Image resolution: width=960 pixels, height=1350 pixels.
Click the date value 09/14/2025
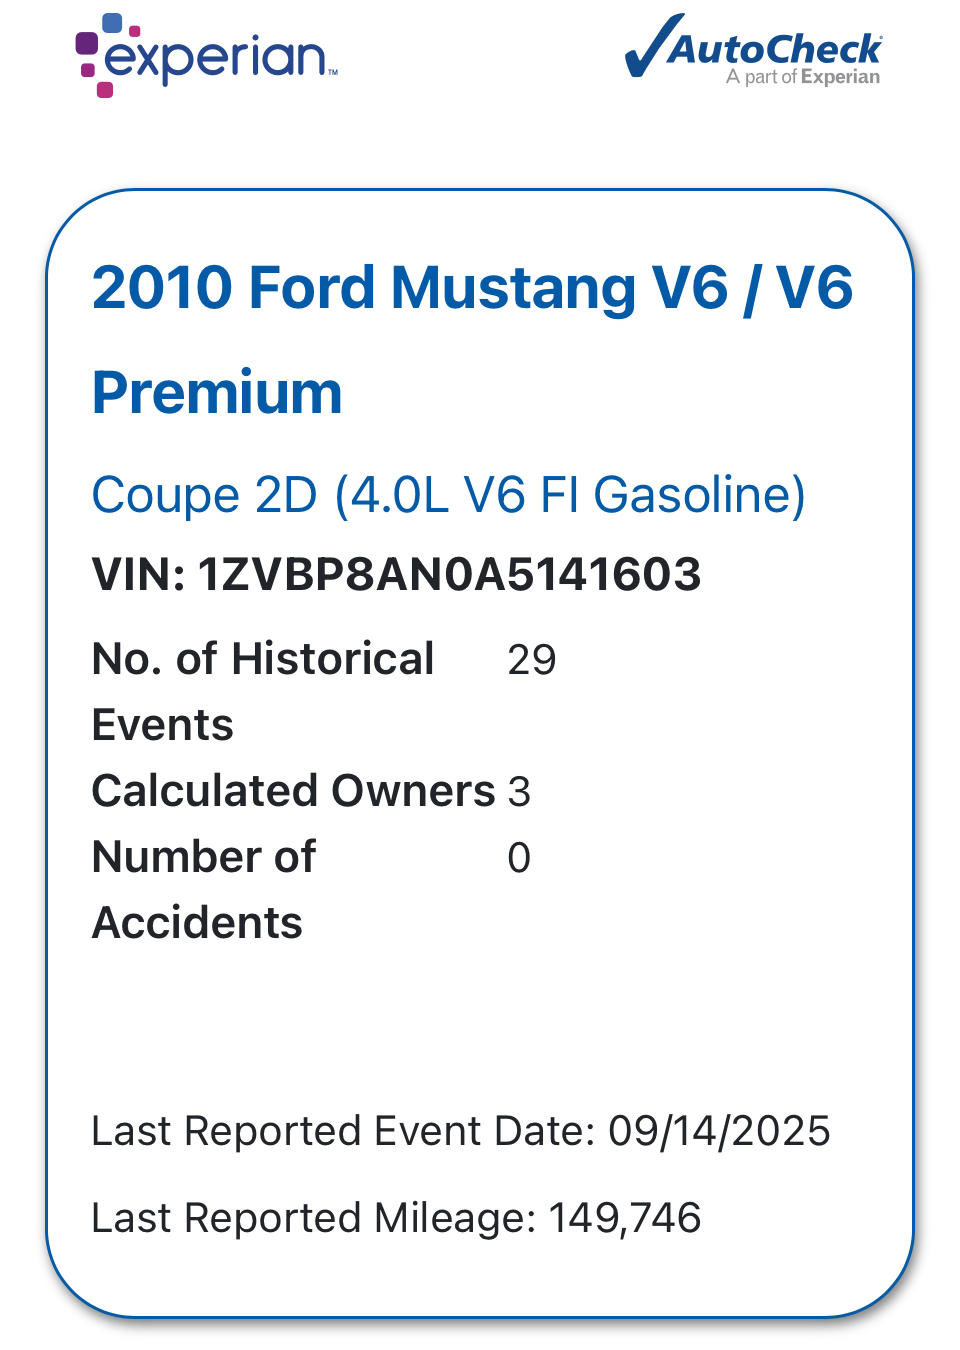pyautogui.click(x=719, y=1131)
